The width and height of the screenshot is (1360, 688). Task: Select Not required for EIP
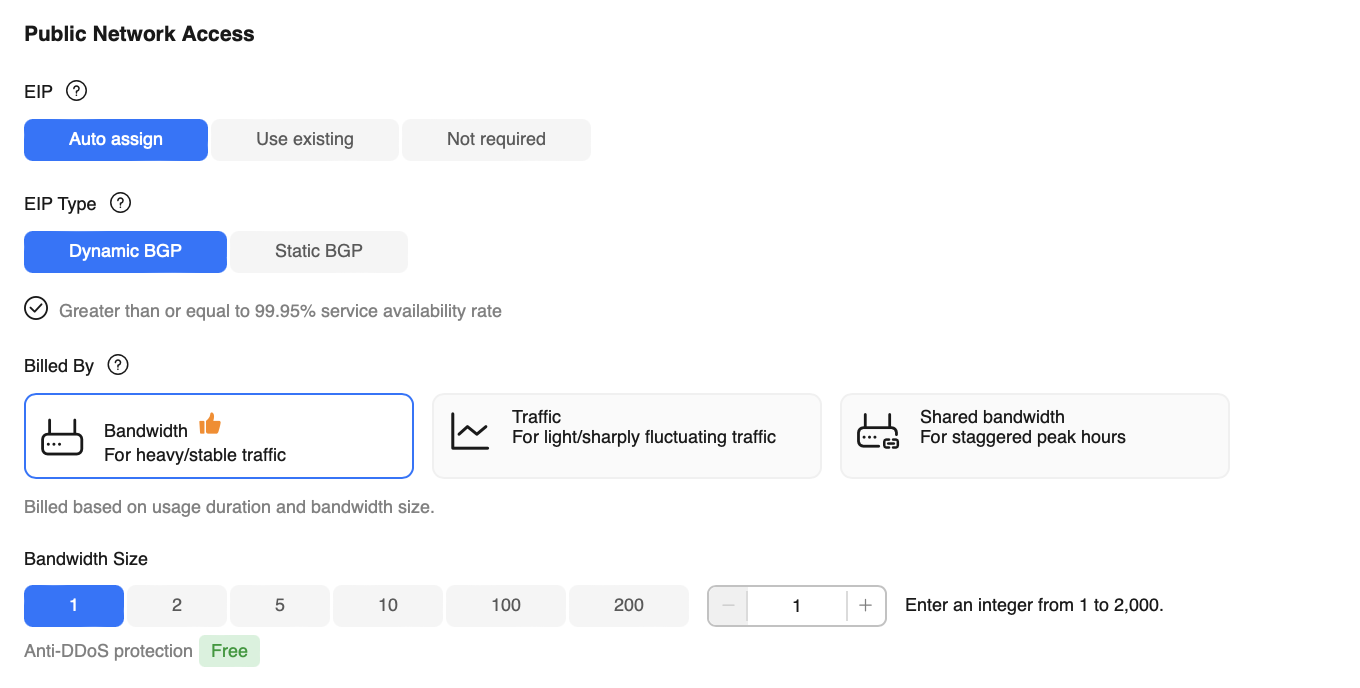(496, 140)
